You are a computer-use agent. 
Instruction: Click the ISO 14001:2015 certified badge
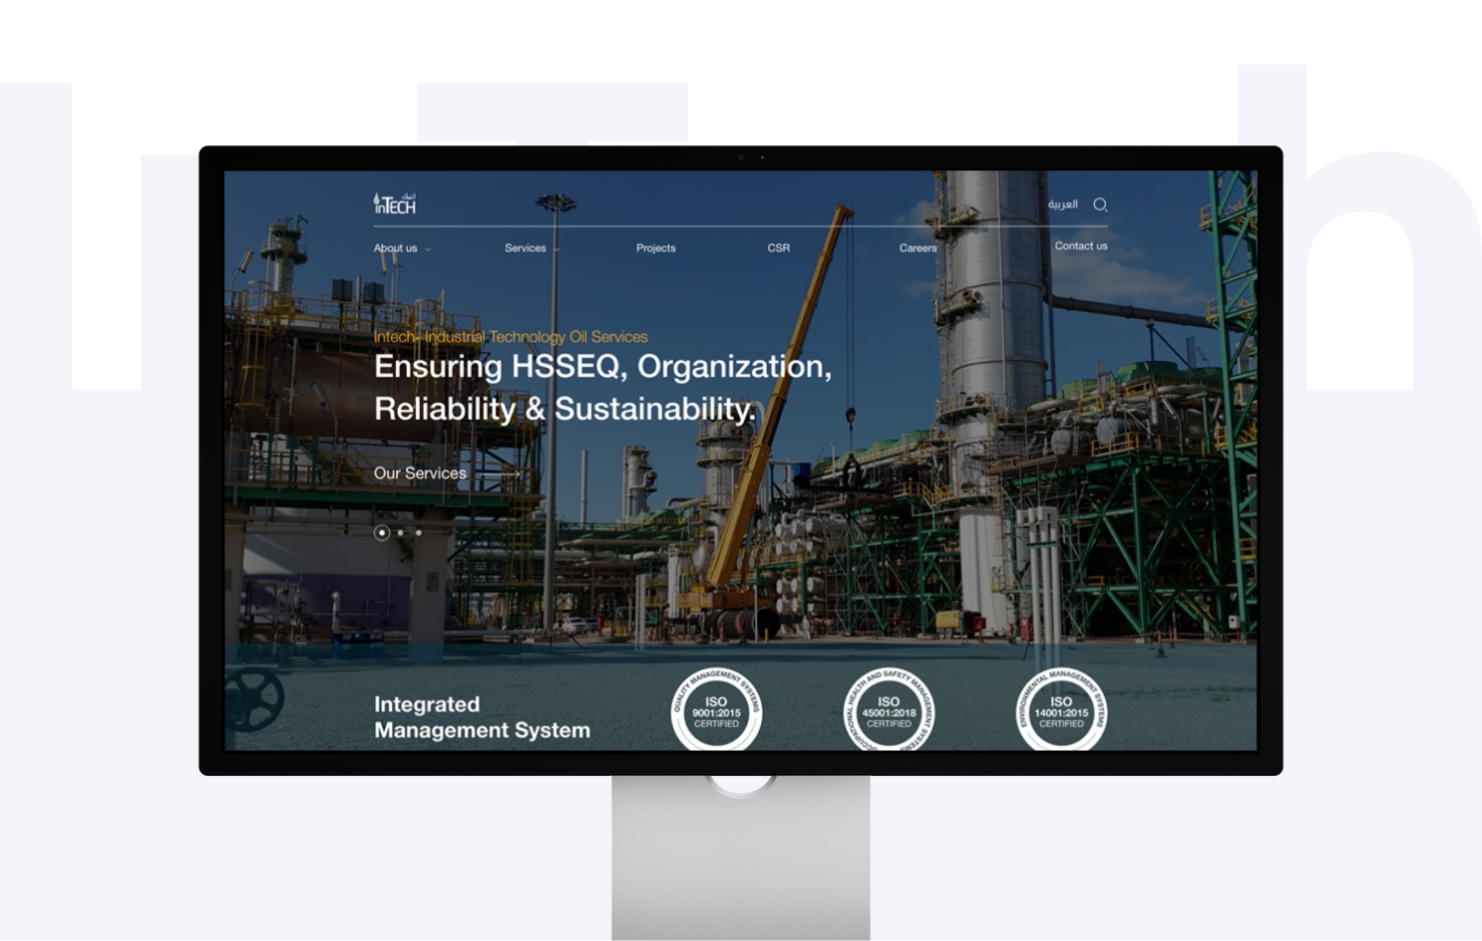click(x=1061, y=711)
